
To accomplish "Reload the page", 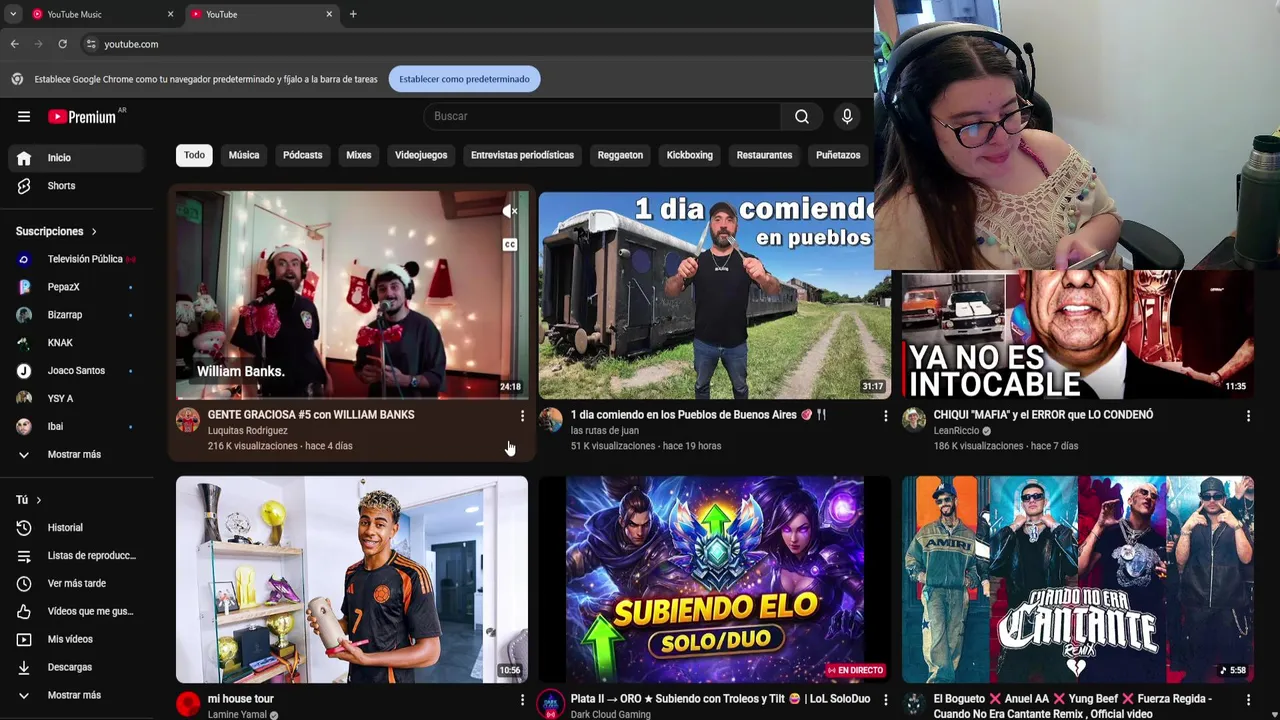I will click(x=62, y=44).
